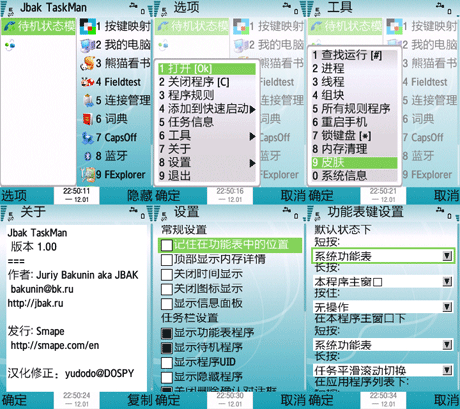Select 连接管理 icon in Jbak TaskMan screen

tap(88, 100)
